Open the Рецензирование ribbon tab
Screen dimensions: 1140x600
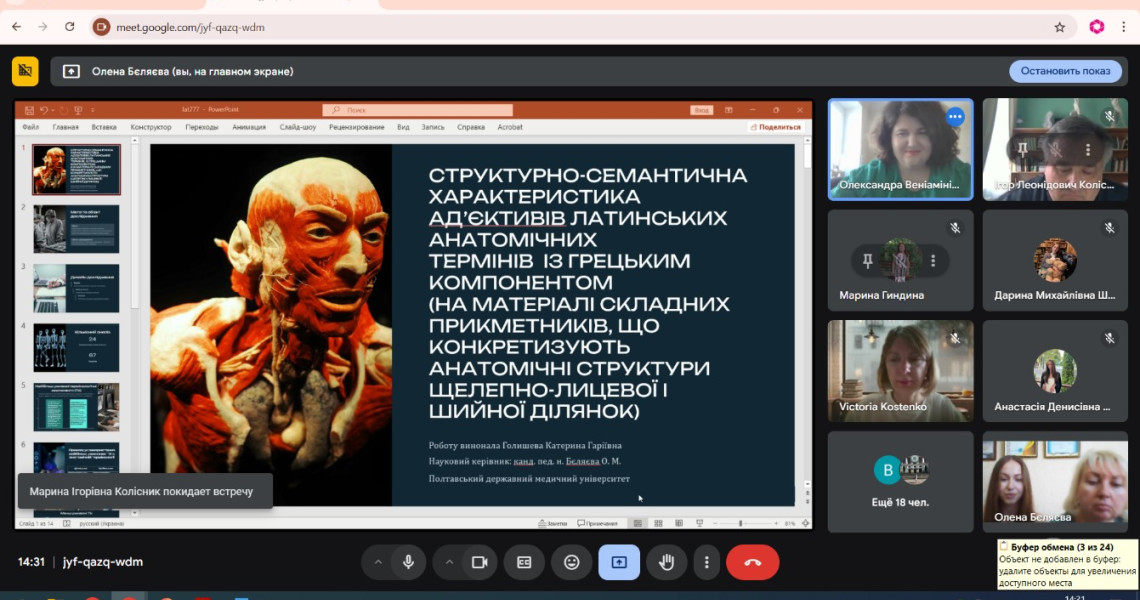tap(356, 127)
